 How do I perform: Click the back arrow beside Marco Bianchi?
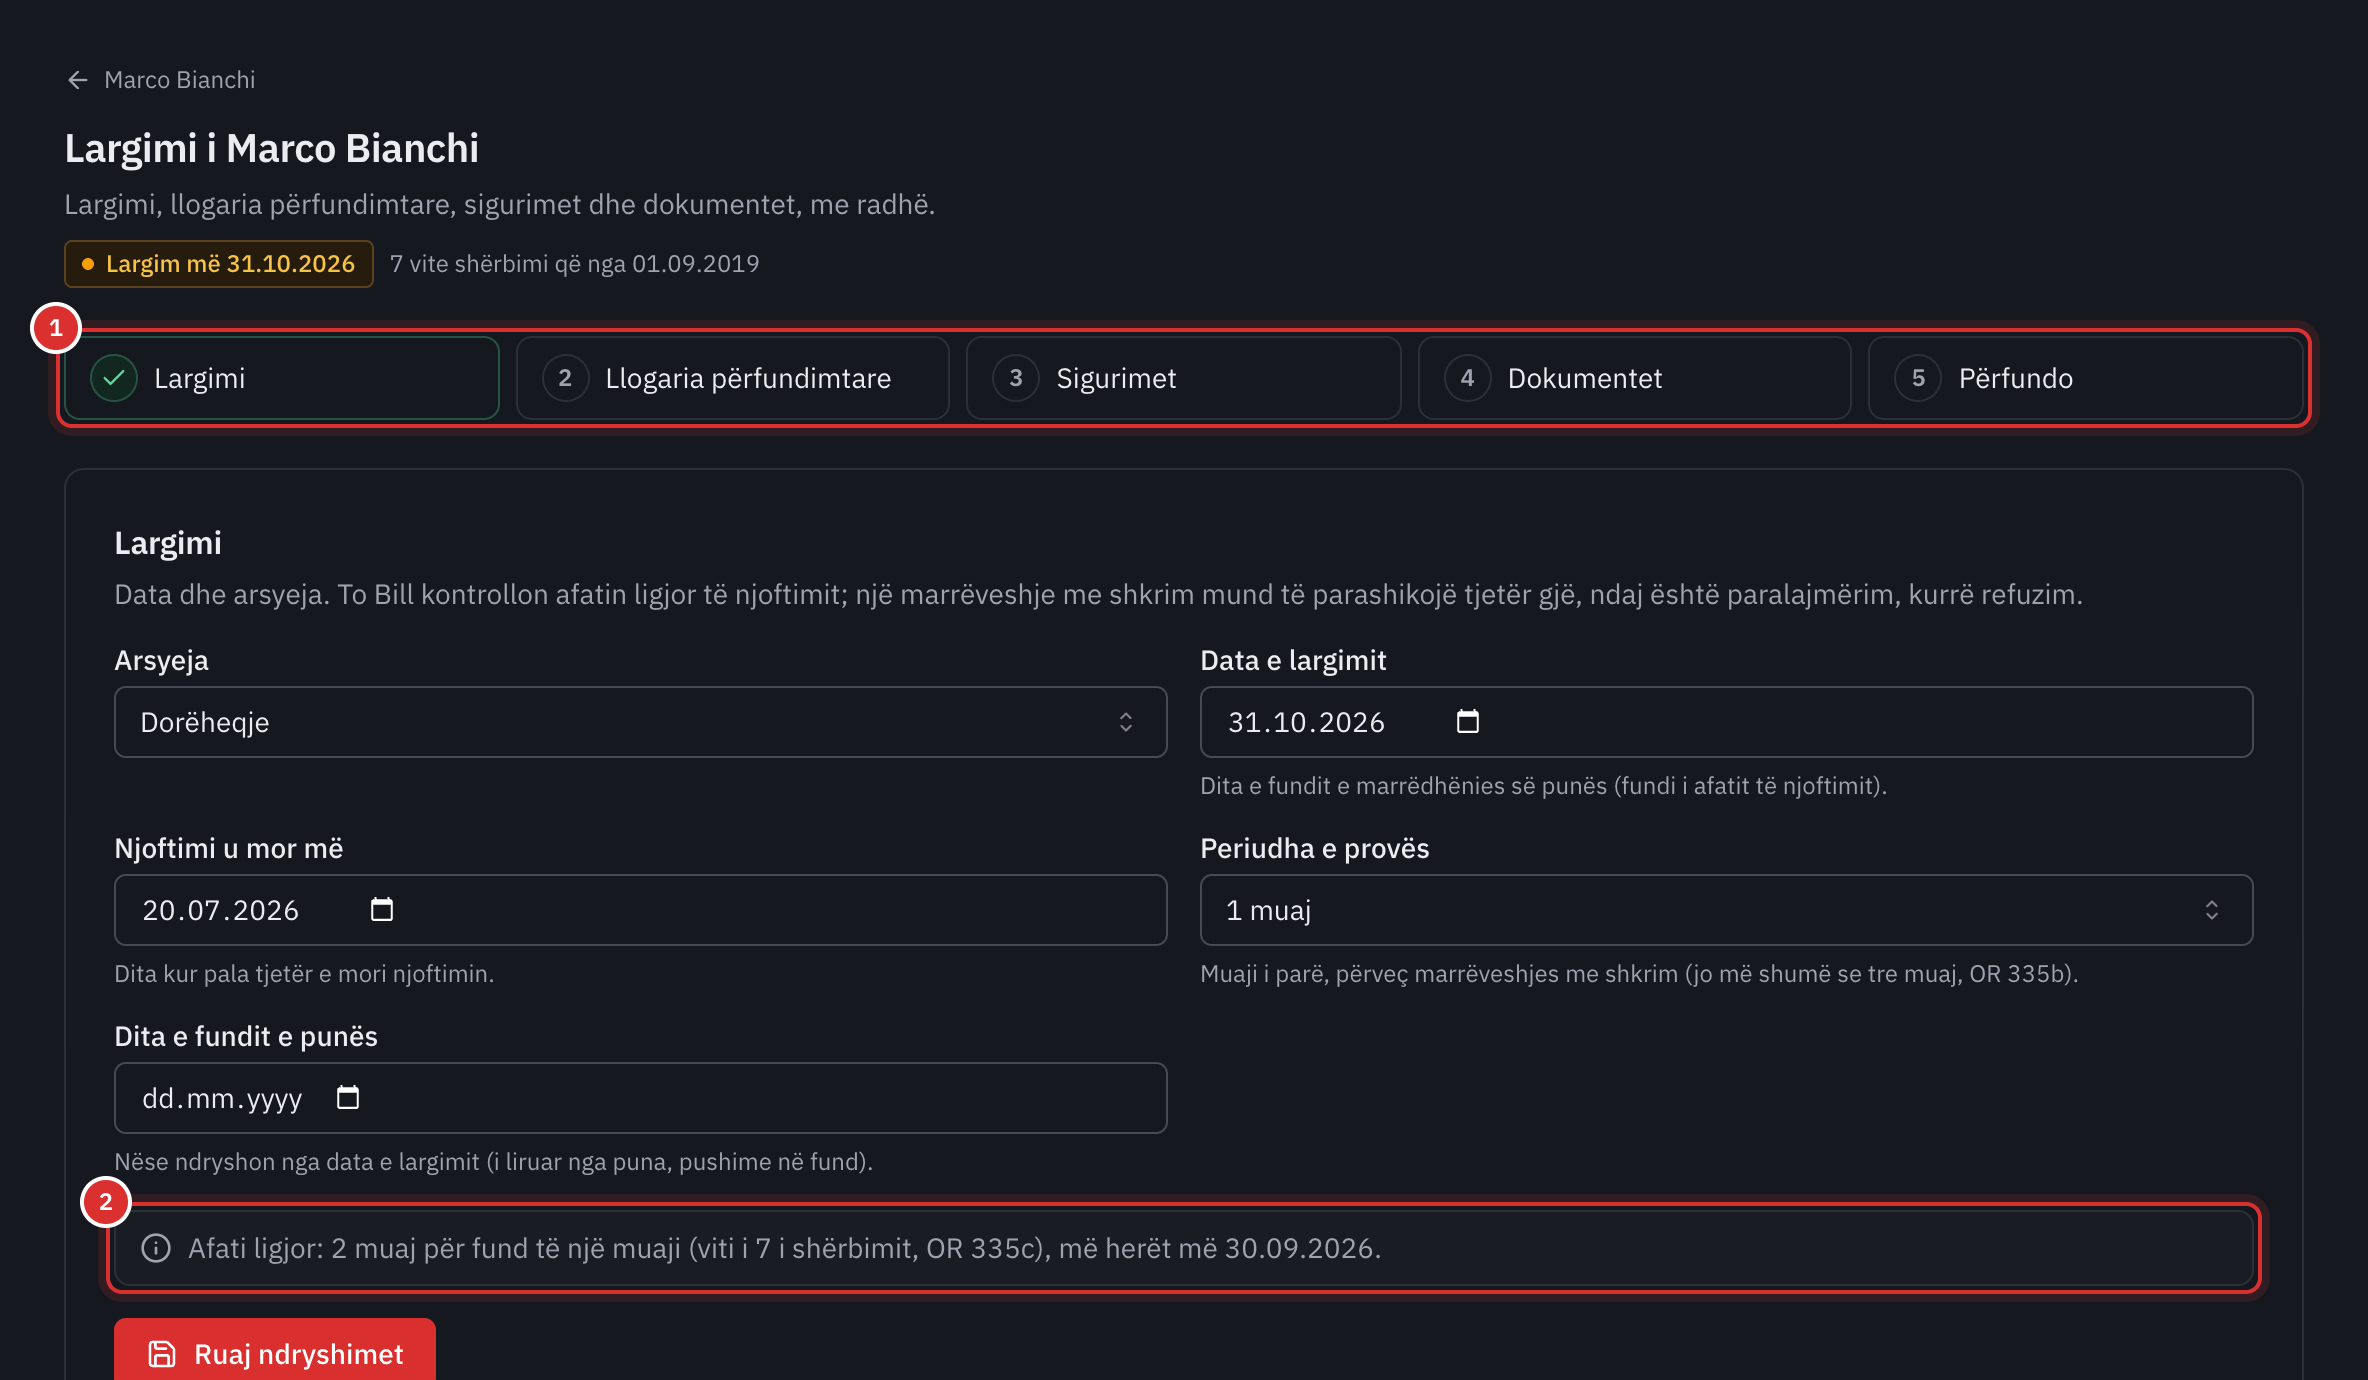78,80
